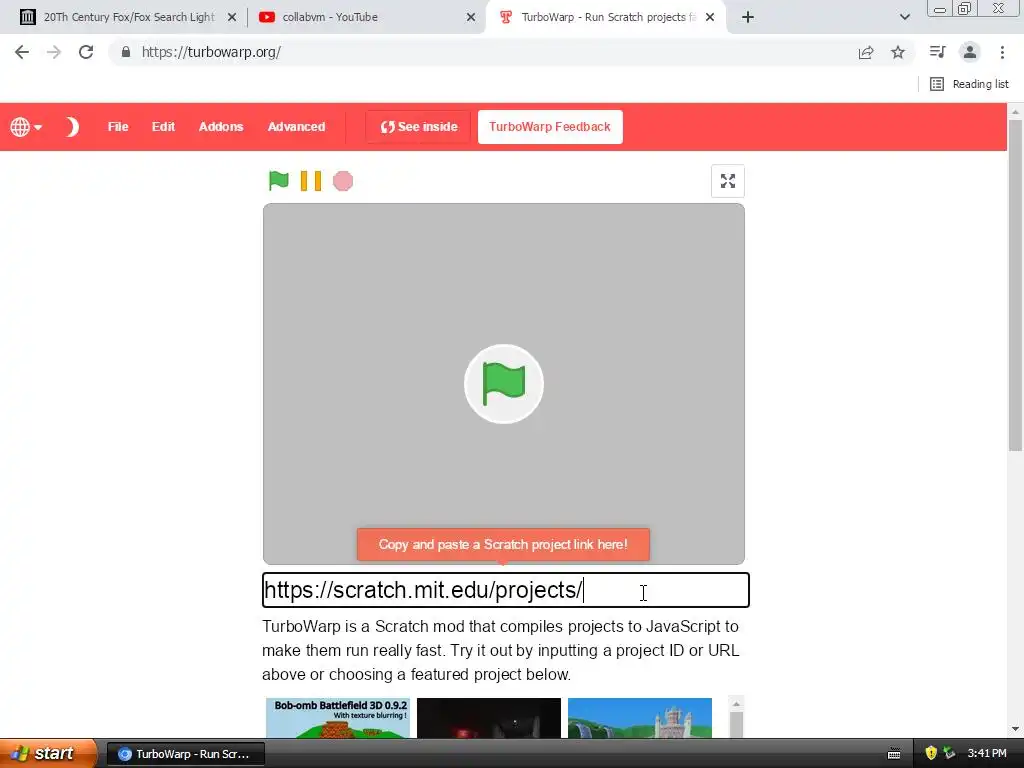Pause the project with the yellow pause icon
Viewport: 1024px width, 768px height.
click(310, 181)
